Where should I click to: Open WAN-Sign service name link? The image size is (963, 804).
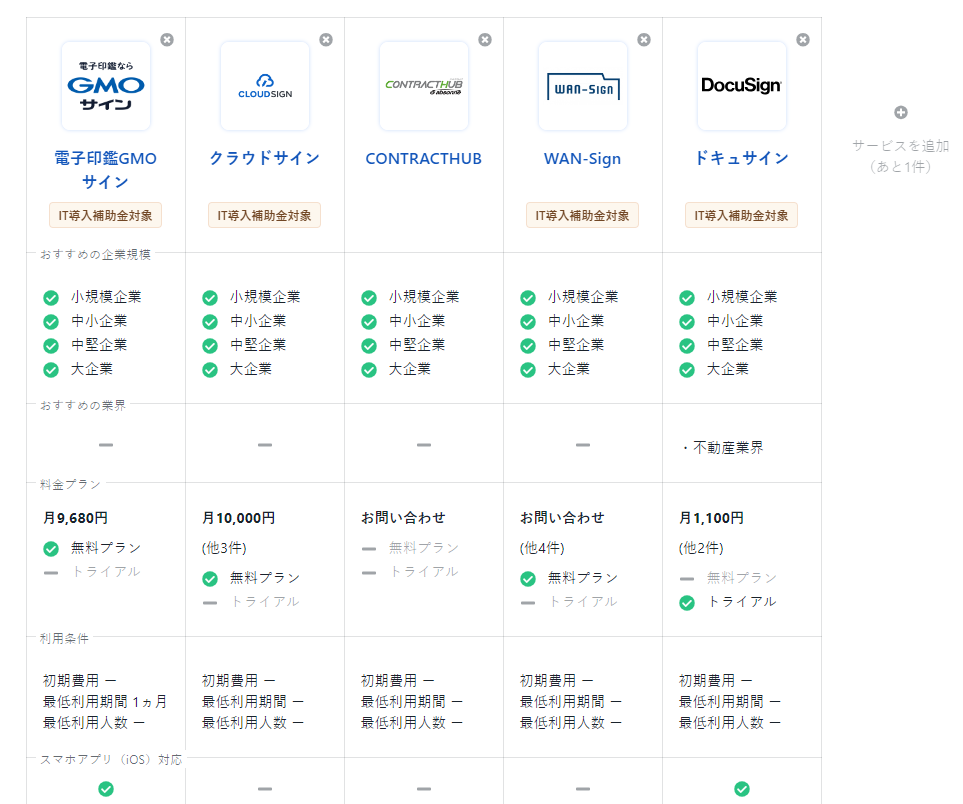[583, 158]
